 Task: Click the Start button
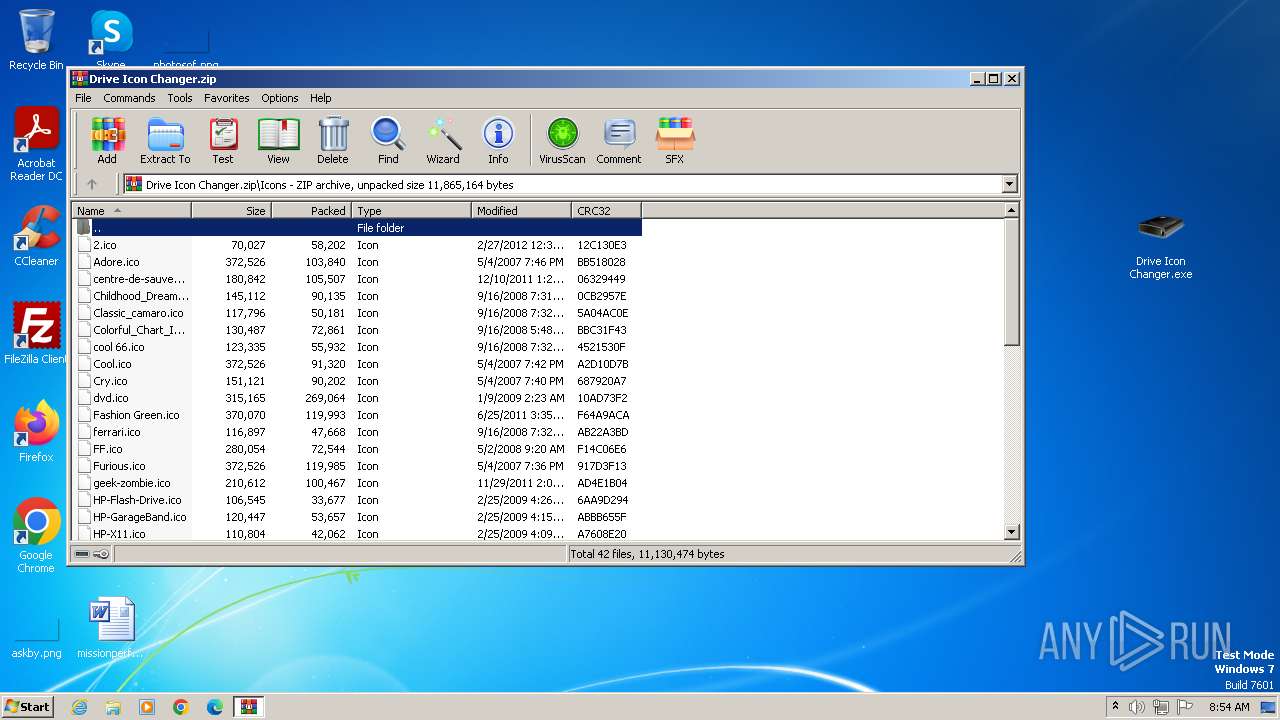coord(27,706)
